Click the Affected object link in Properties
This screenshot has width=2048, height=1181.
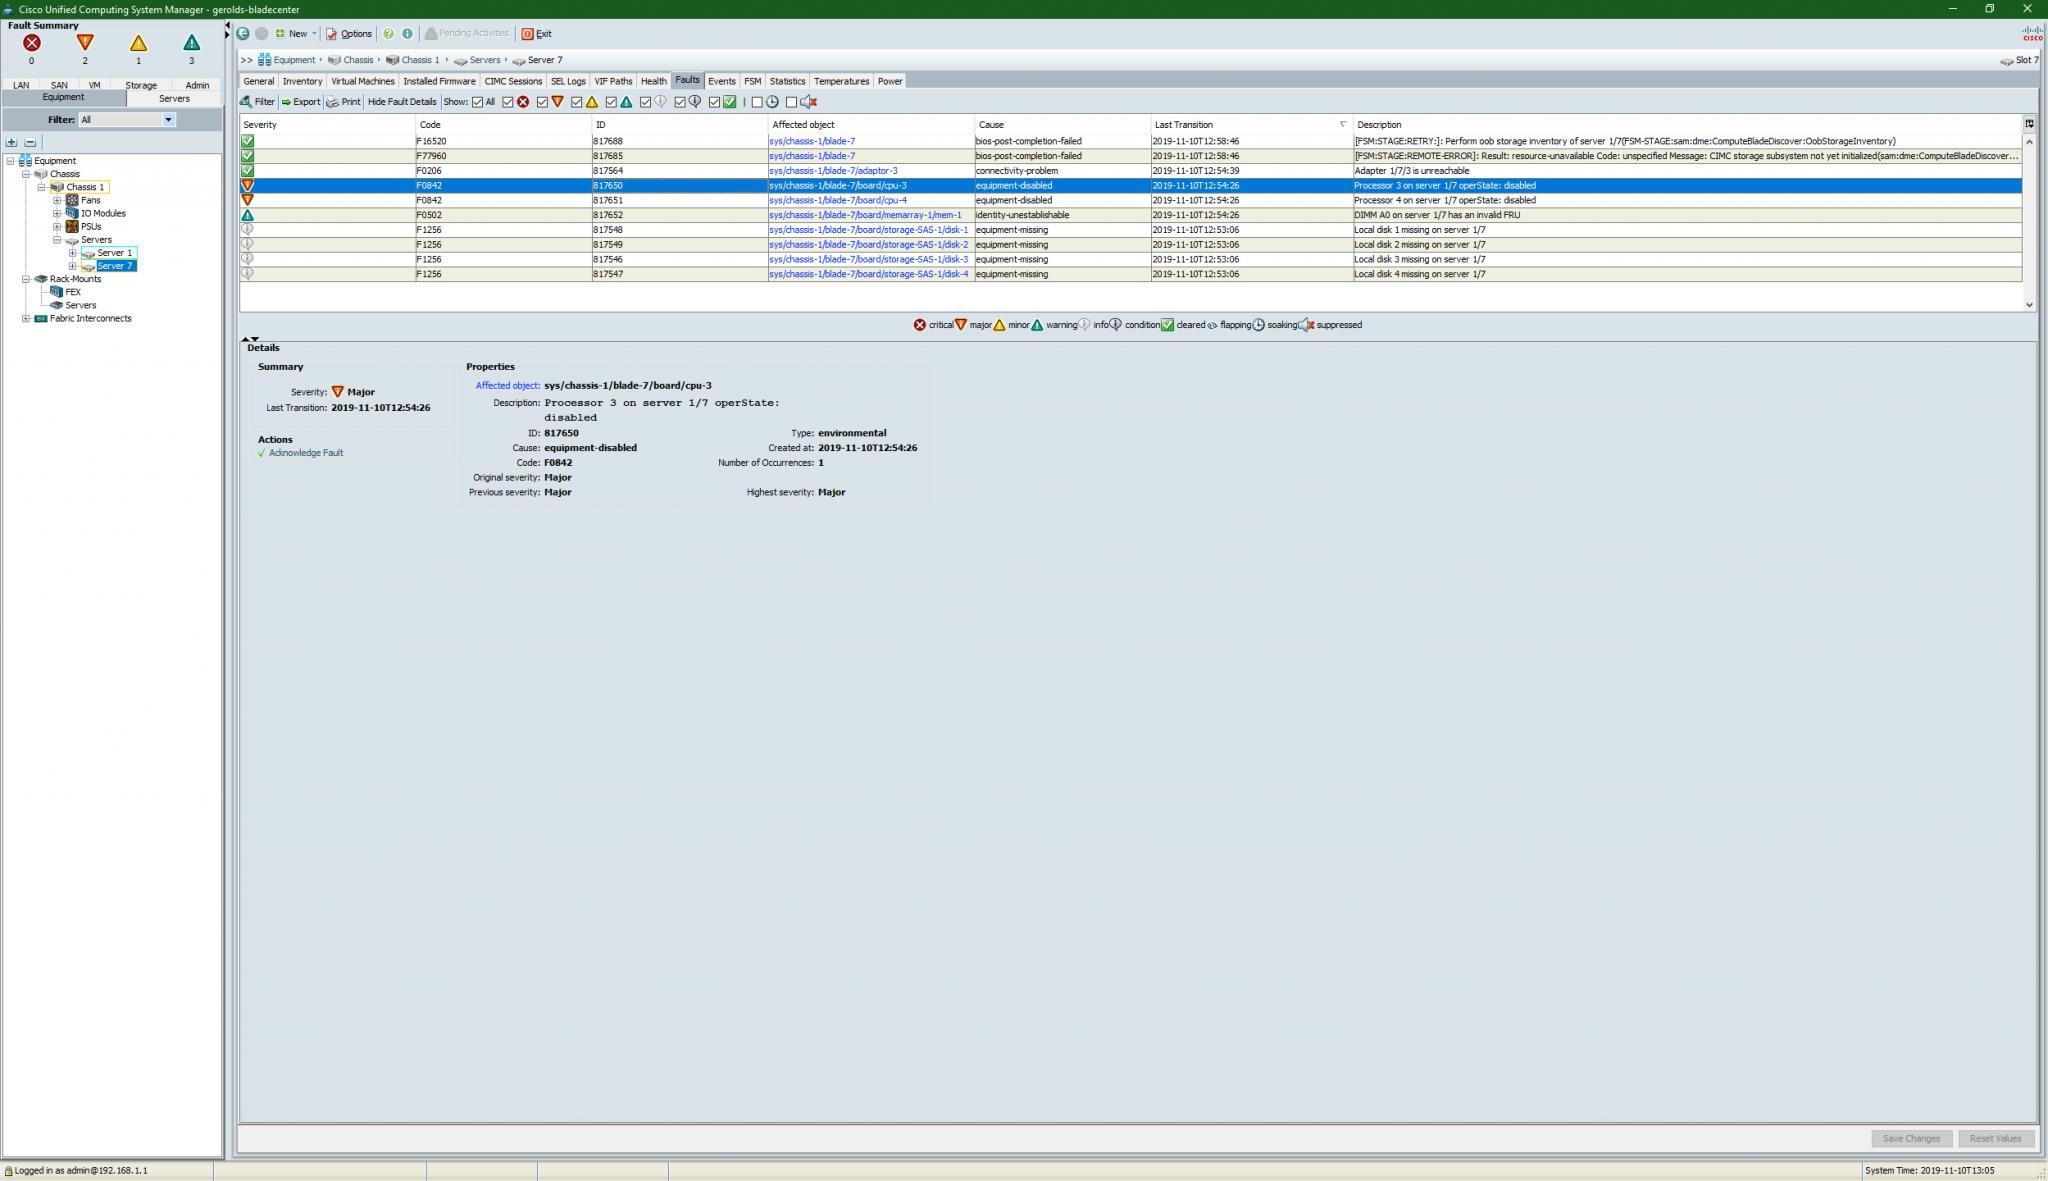pos(507,386)
